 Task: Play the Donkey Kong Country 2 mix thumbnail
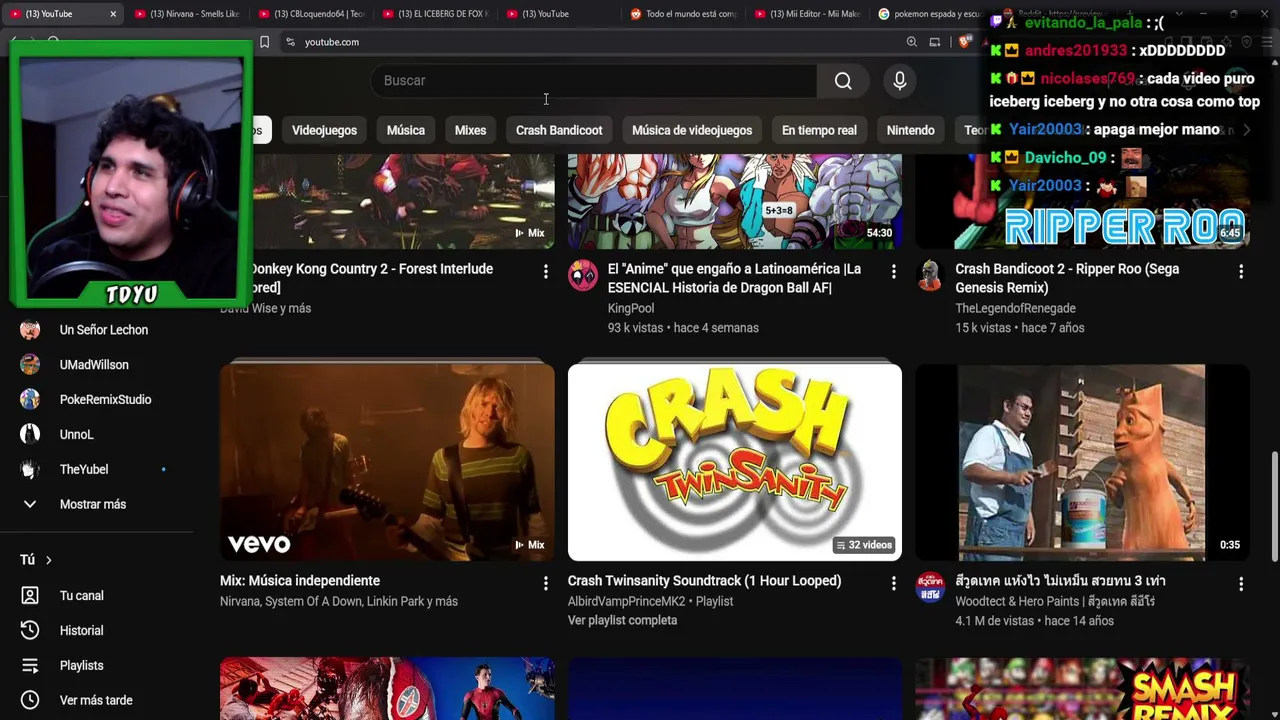click(x=403, y=203)
